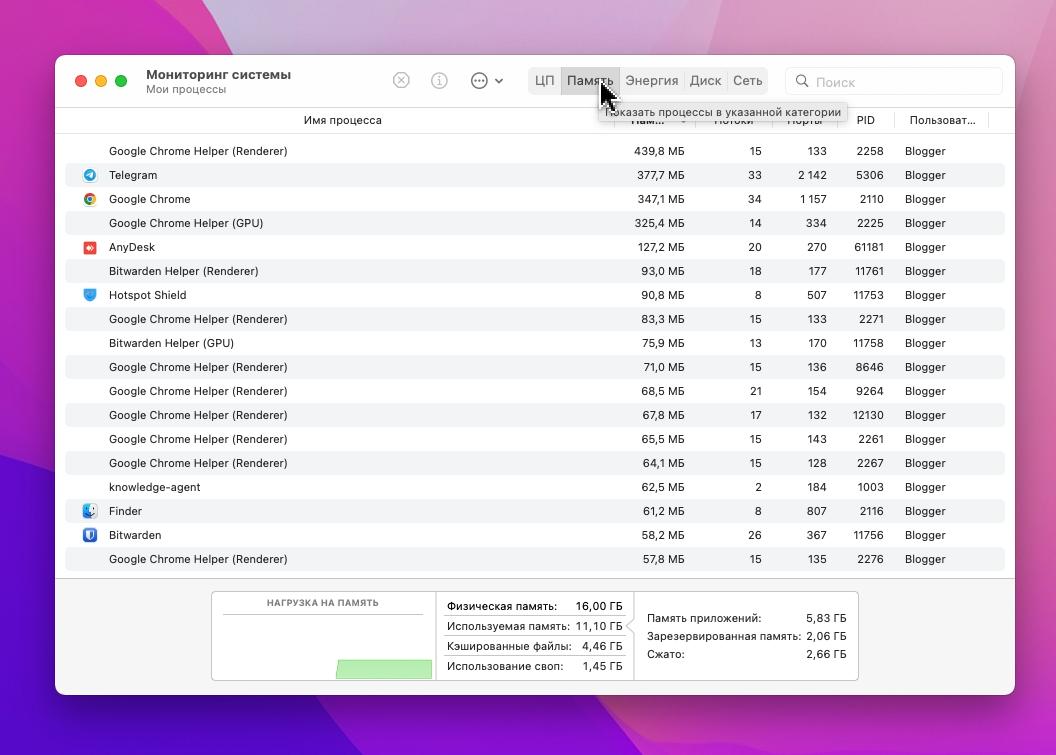Select the Bitwarden process name
The image size is (1056, 755).
pyautogui.click(x=135, y=535)
